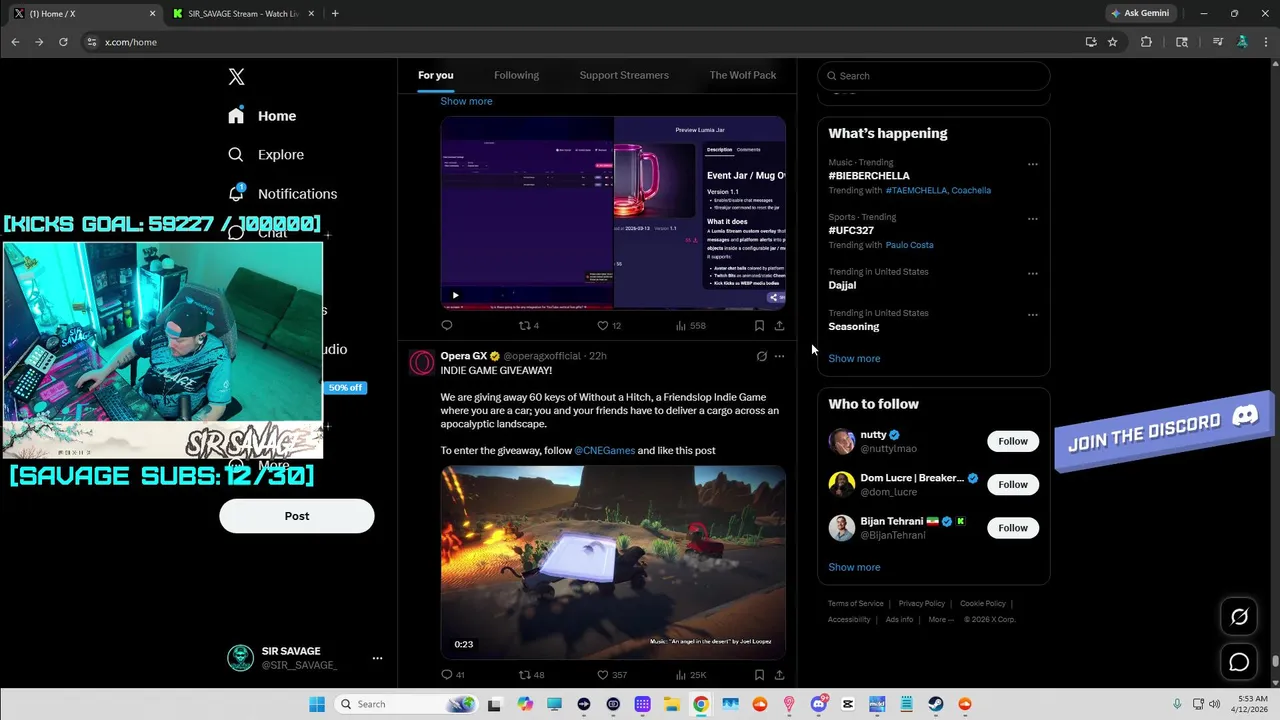Bookmark this tab with star icon
Screen dimensions: 1280x720
(x=1112, y=42)
